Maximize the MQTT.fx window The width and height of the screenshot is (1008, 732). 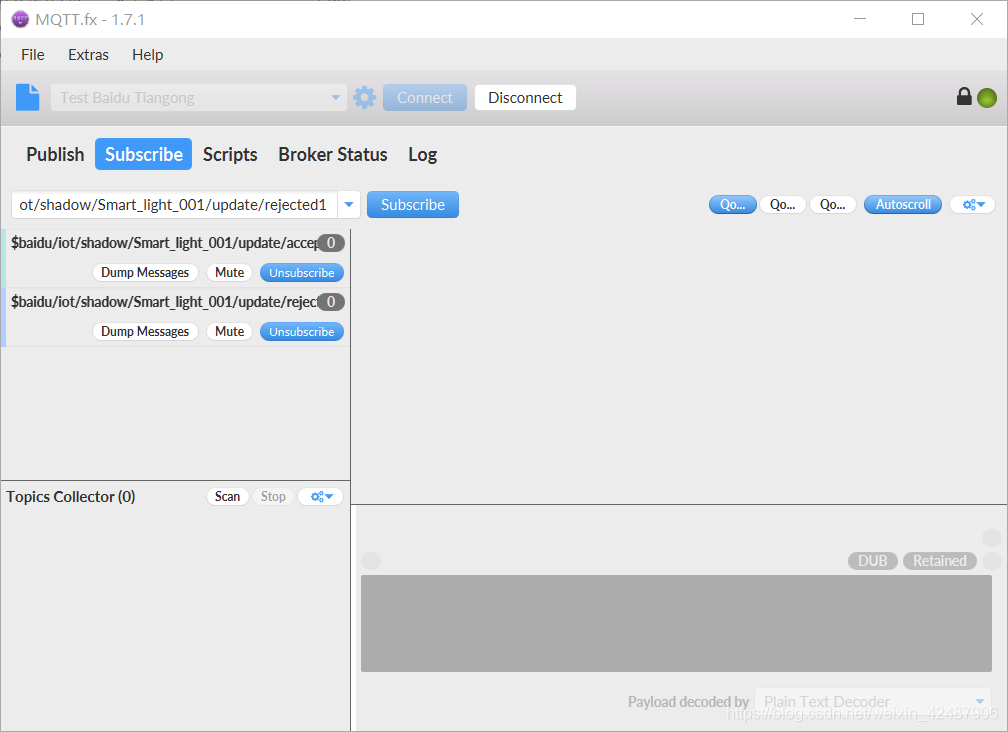918,19
